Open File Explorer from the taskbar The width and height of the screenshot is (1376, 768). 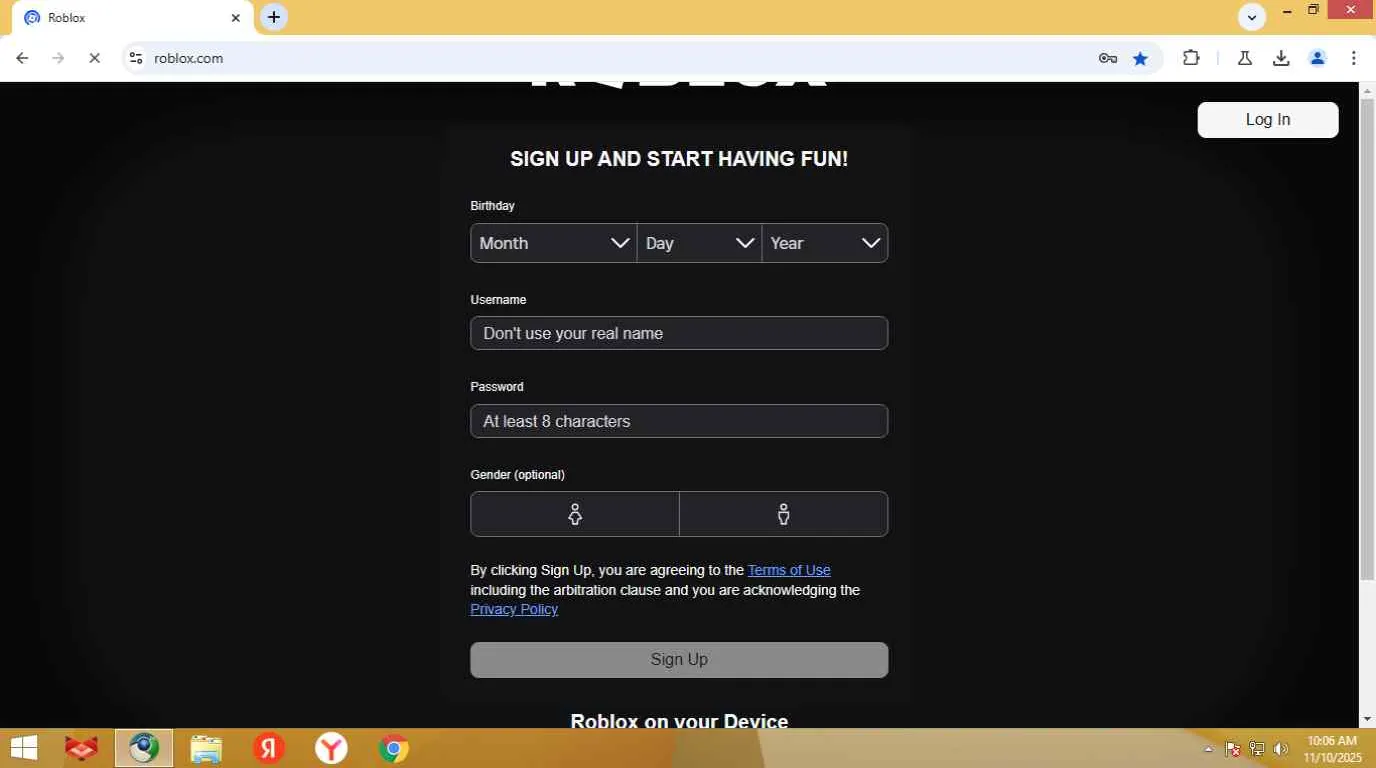tap(206, 748)
